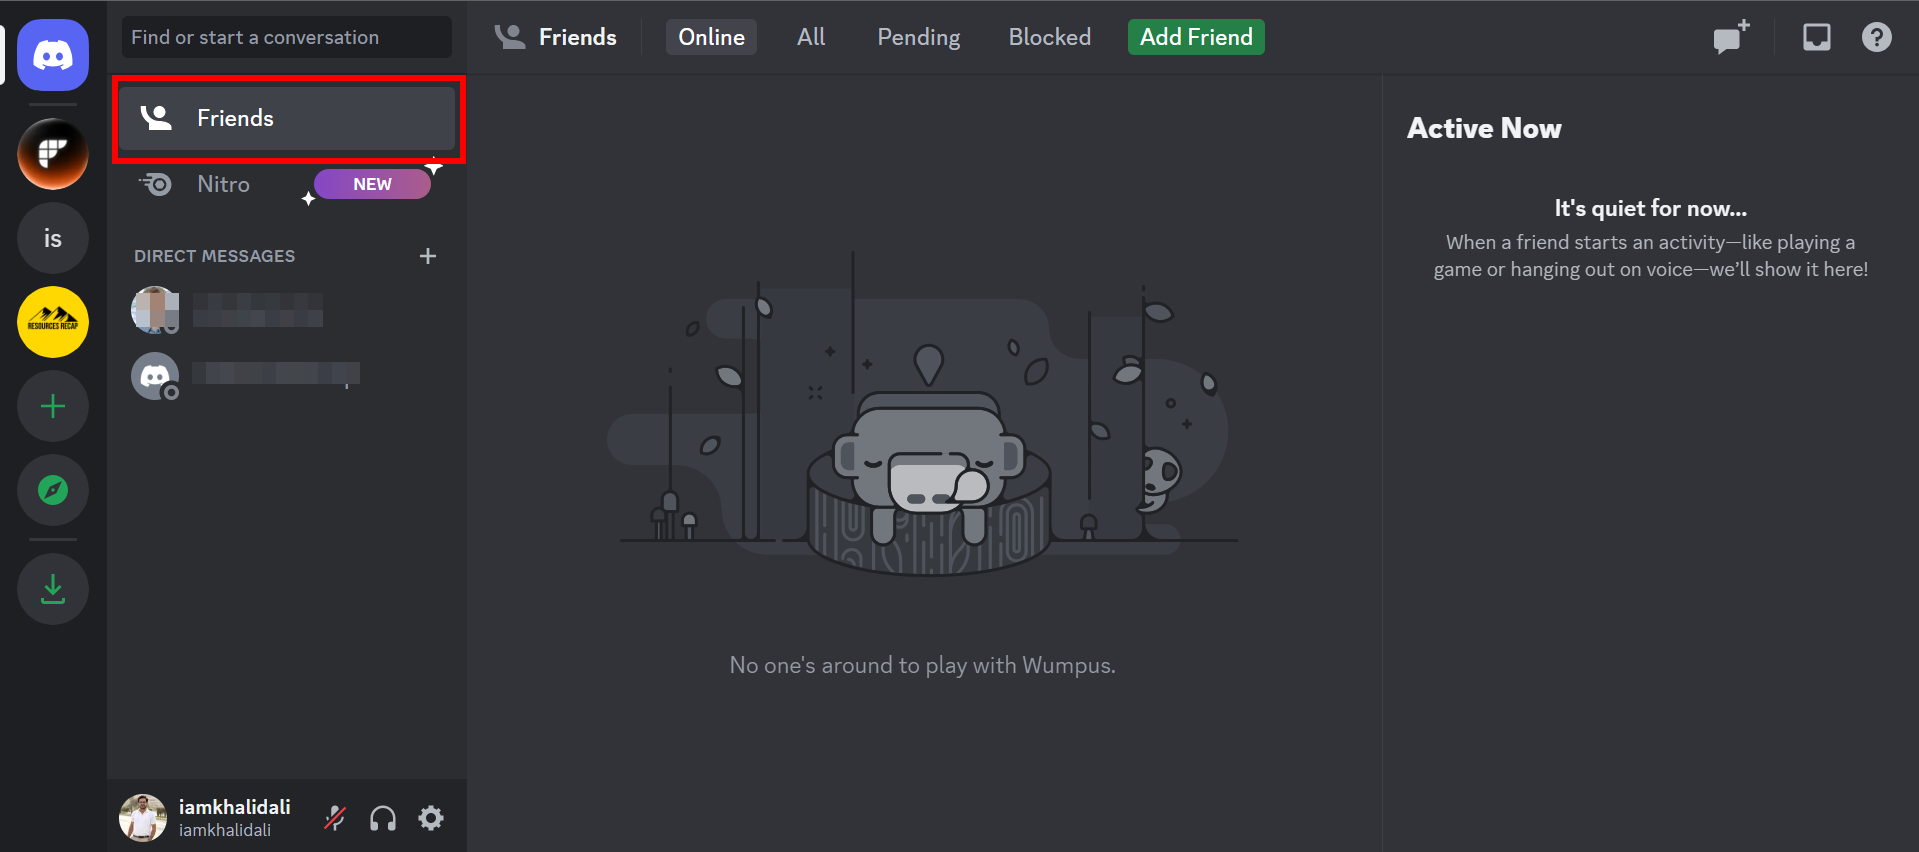This screenshot has width=1919, height=852.
Task: Click the green Add Friend button
Action: click(x=1196, y=37)
